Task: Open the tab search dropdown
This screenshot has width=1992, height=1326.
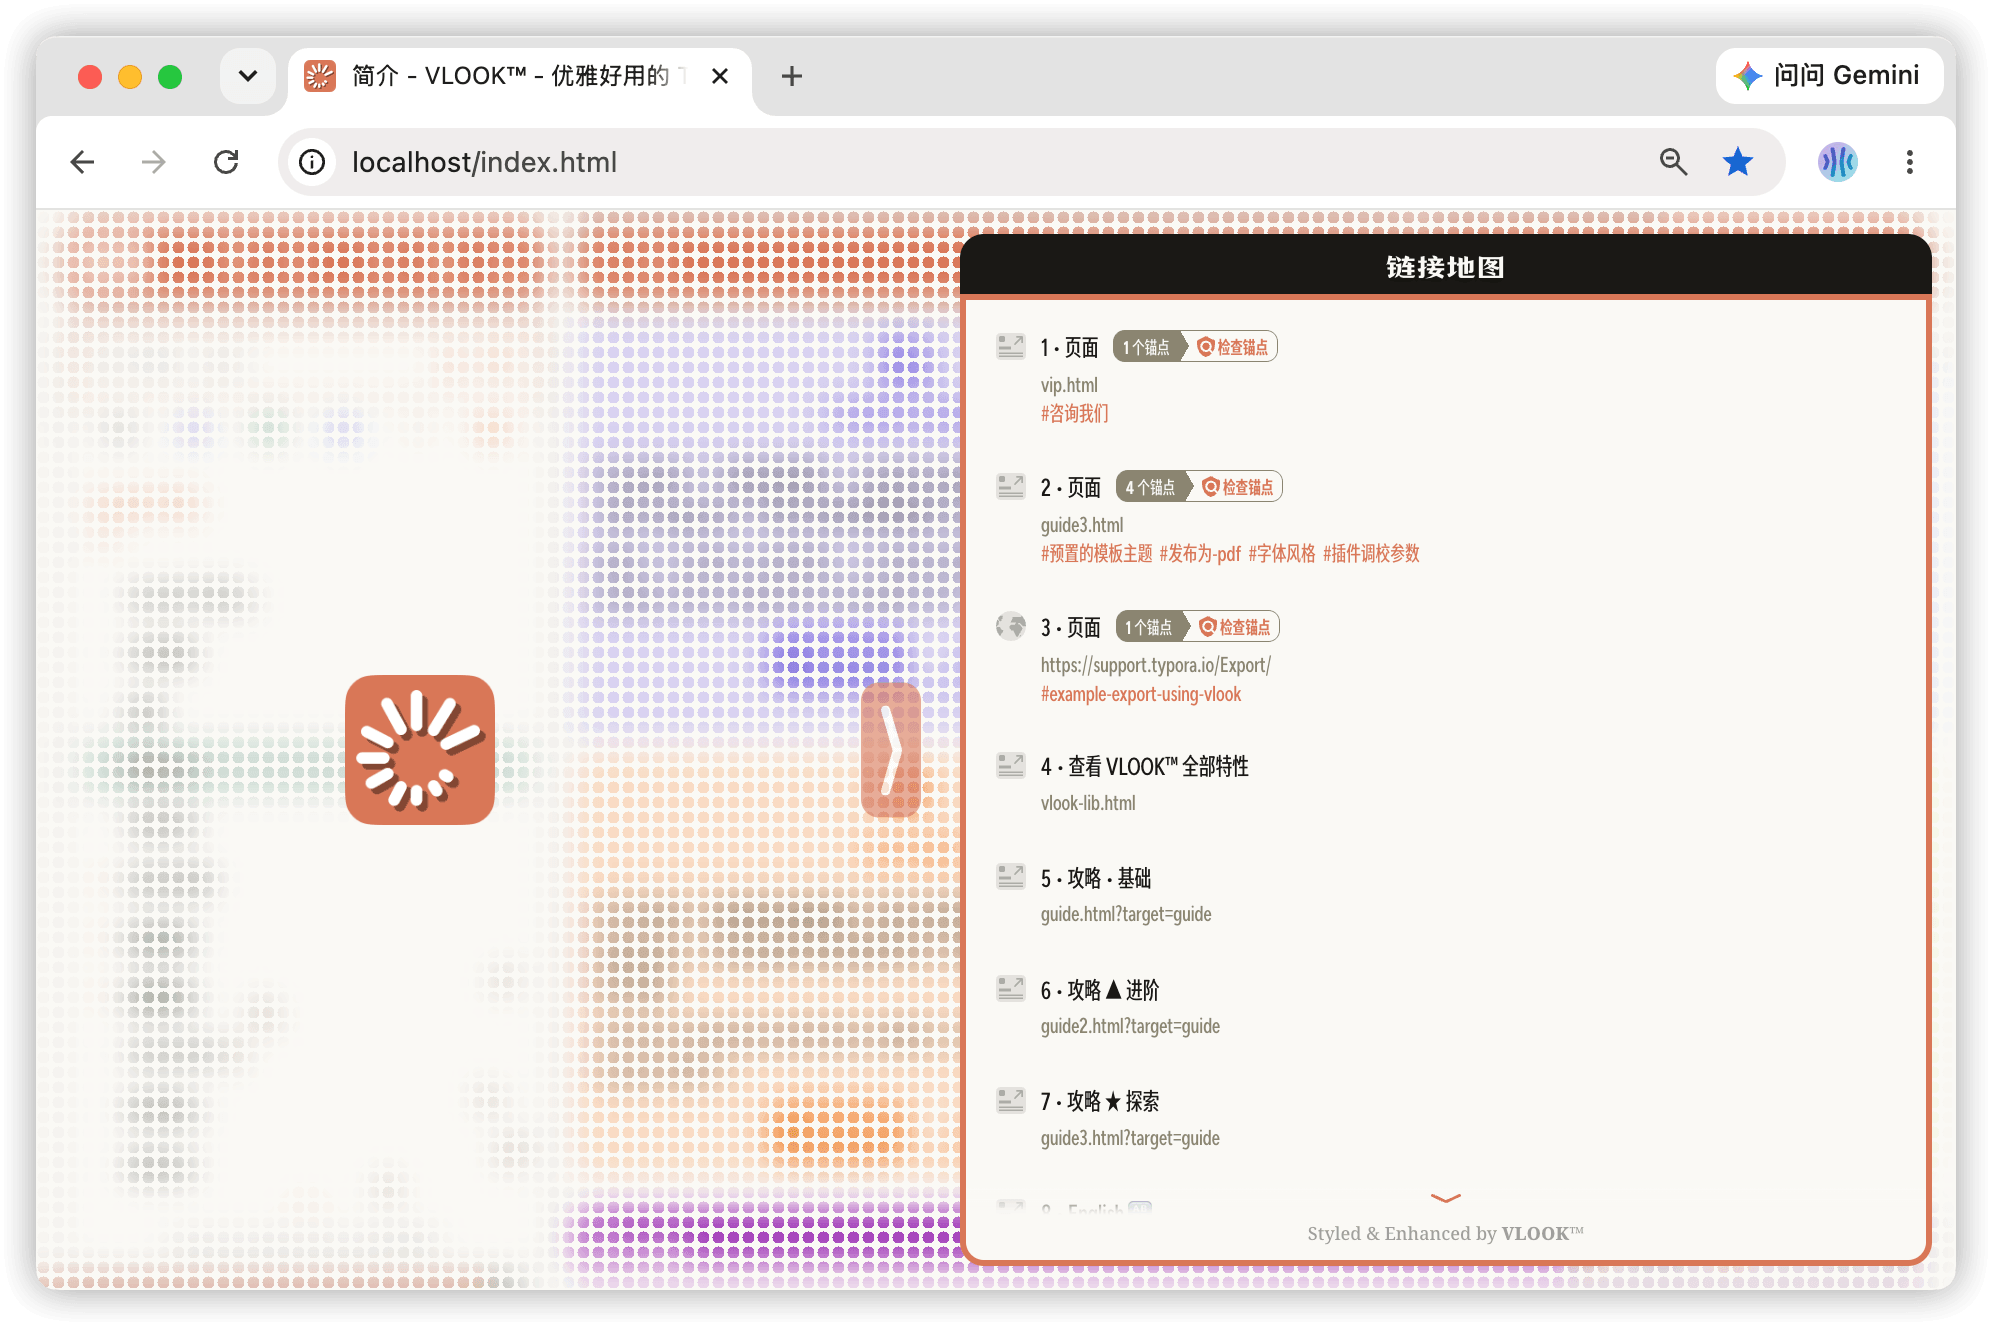Action: pyautogui.click(x=248, y=76)
